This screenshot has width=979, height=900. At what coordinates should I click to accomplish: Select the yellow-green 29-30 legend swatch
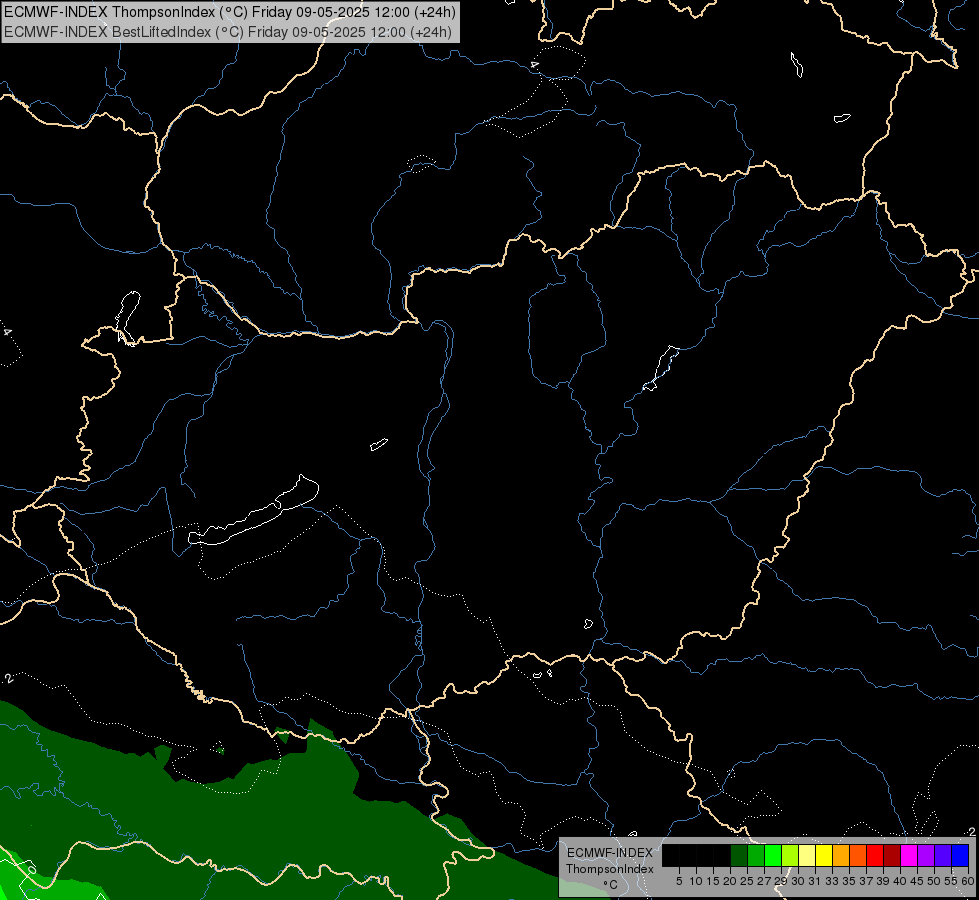click(x=790, y=855)
